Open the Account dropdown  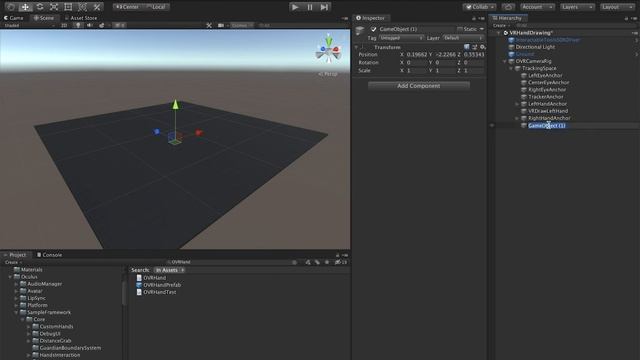(537, 7)
